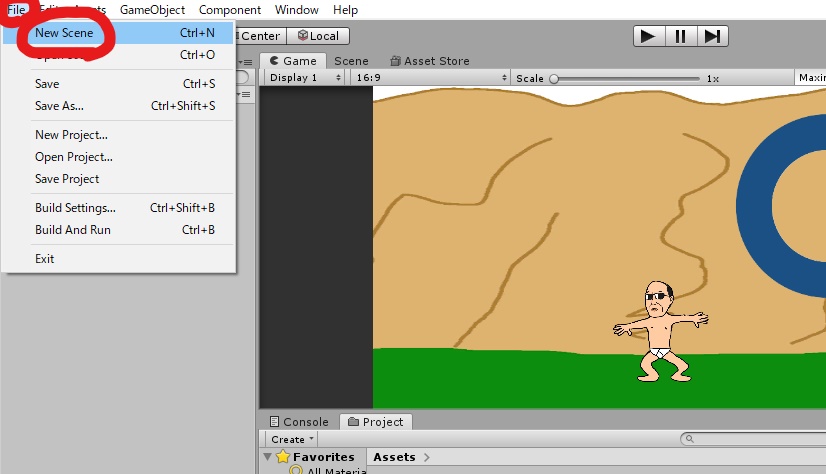Switch to the Scene tab
826x474 pixels.
(x=351, y=61)
